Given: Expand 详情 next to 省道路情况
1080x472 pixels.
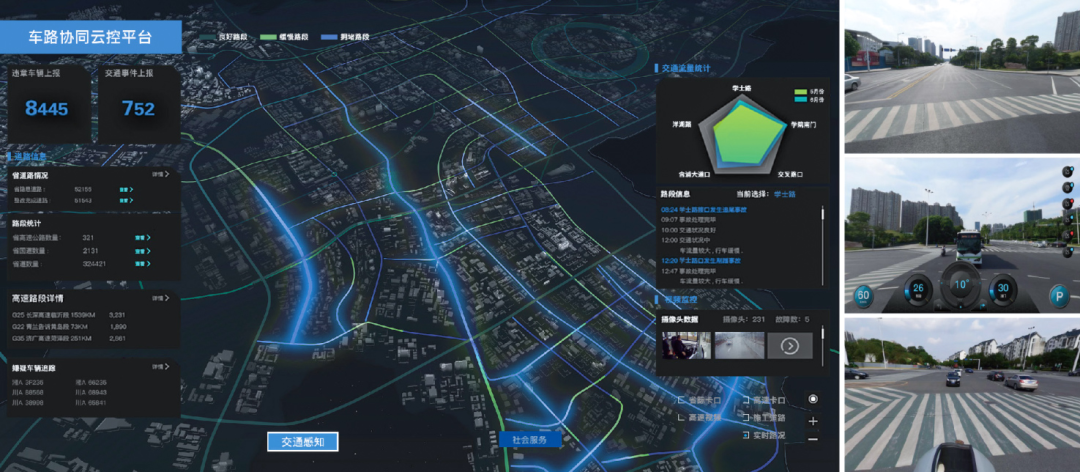Looking at the screenshot, I should point(160,173).
